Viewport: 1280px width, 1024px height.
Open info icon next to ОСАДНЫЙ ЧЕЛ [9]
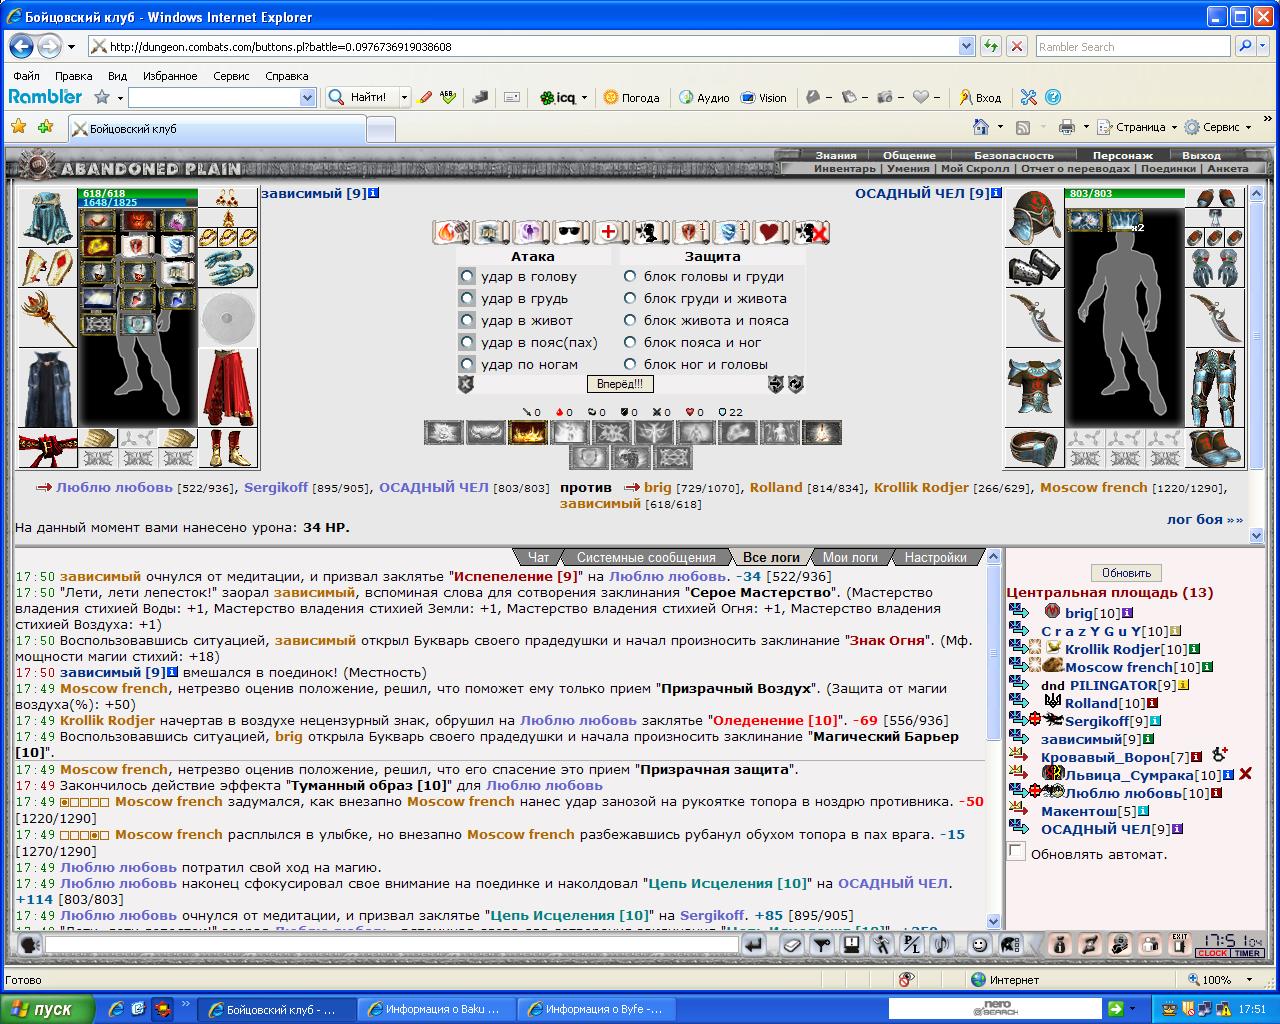tap(996, 193)
